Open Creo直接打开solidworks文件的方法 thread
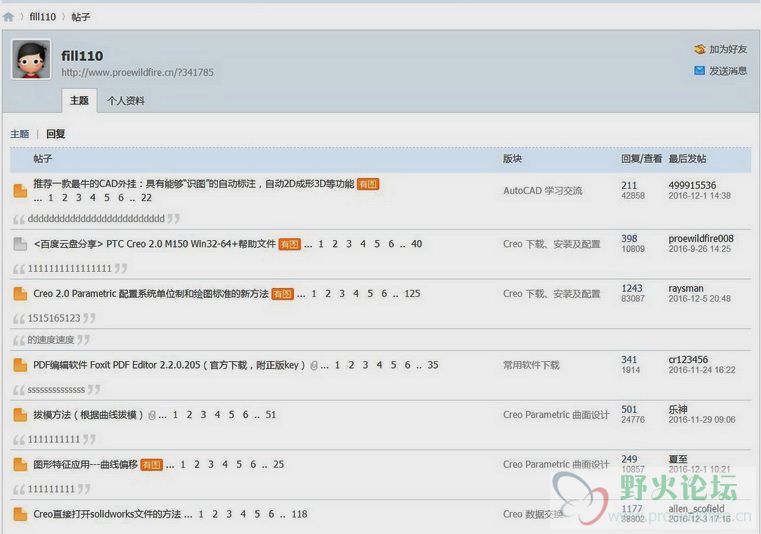The width and height of the screenshot is (761, 534). click(x=107, y=514)
